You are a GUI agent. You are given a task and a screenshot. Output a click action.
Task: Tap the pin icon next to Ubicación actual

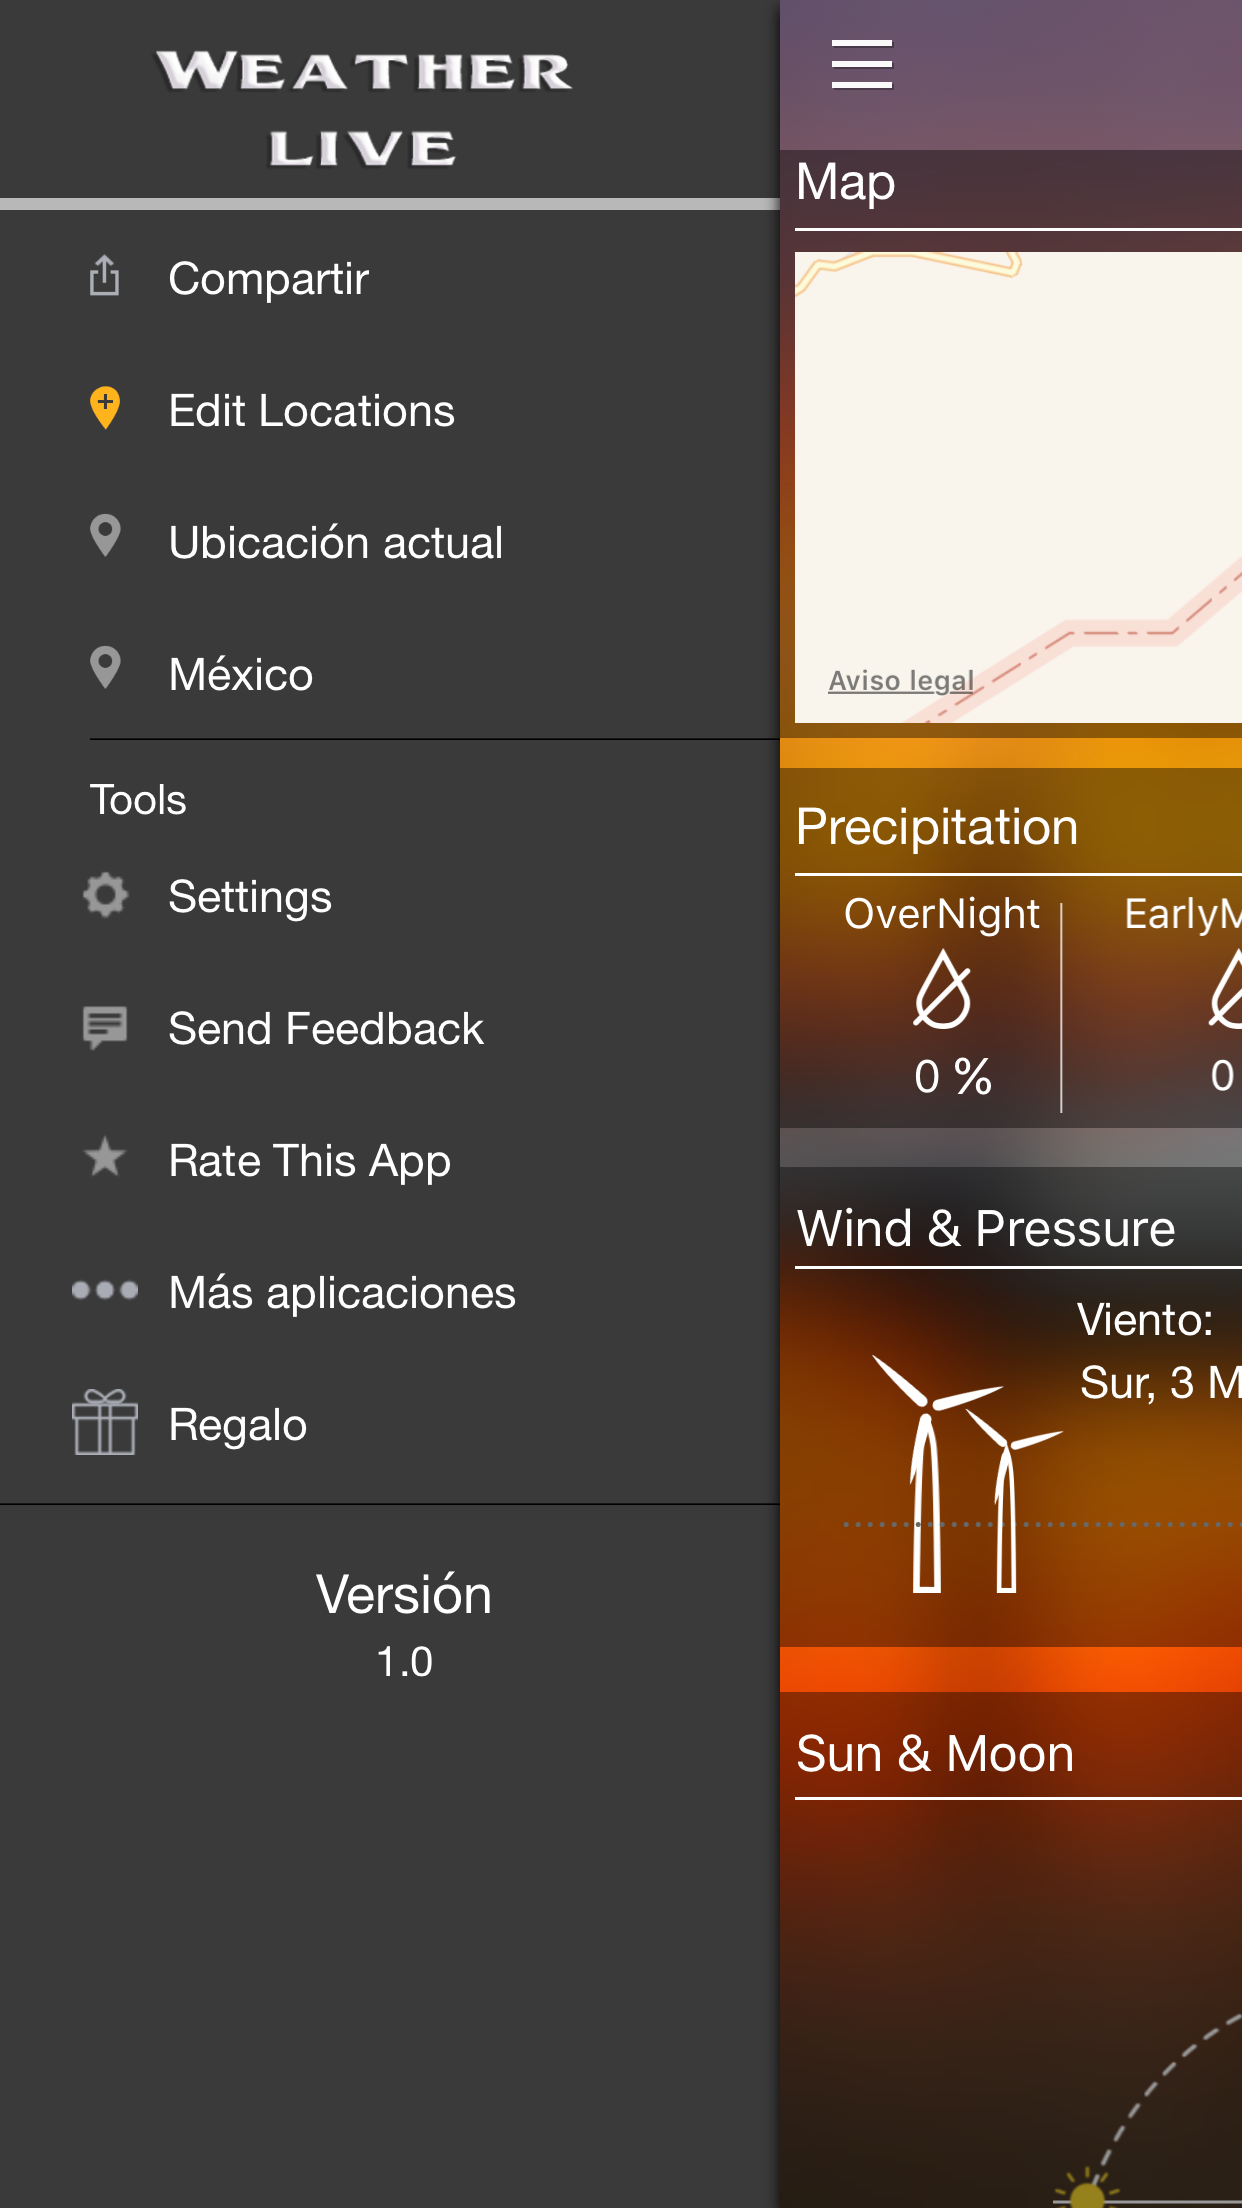(x=105, y=536)
